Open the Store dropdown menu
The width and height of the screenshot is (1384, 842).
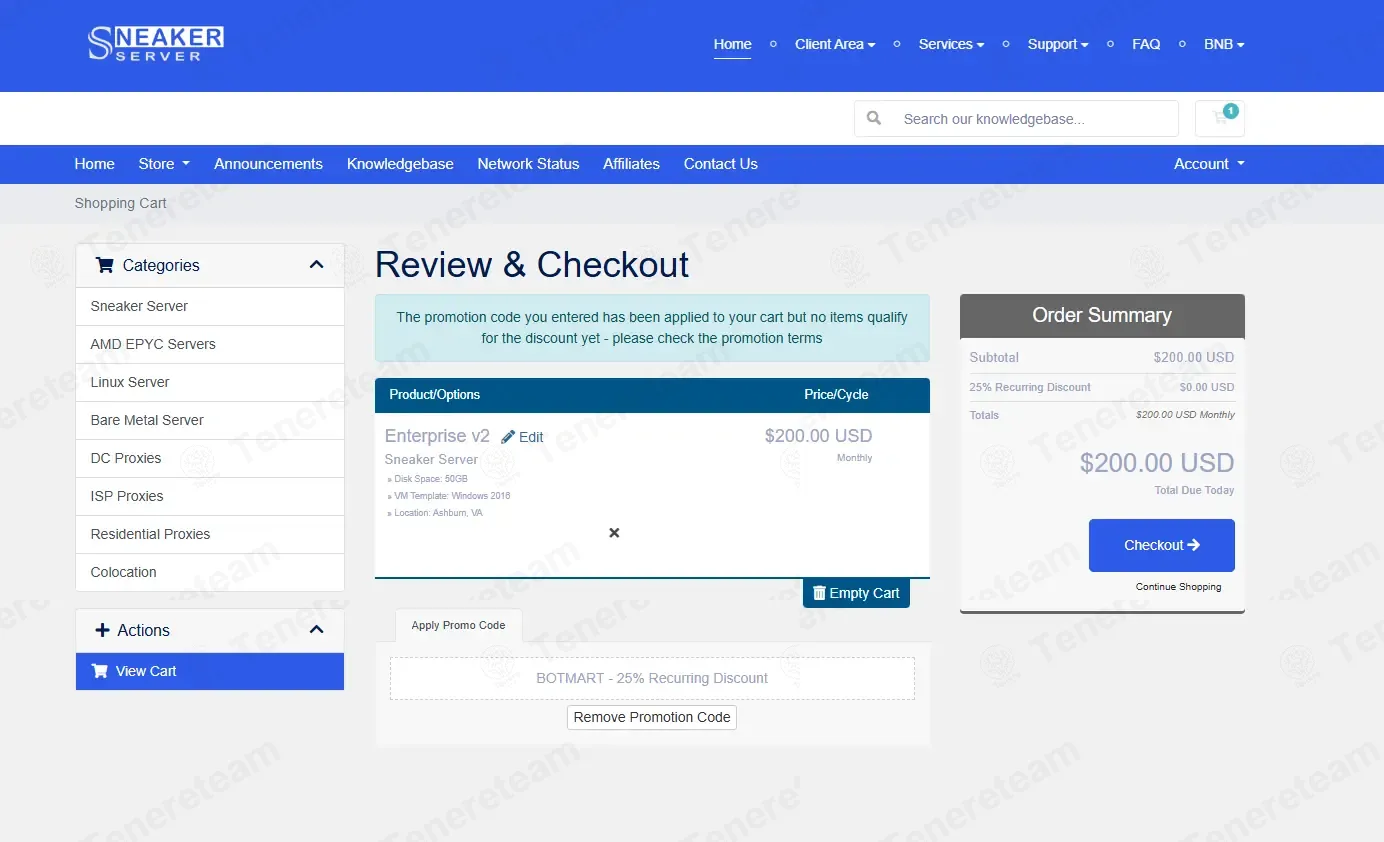(164, 164)
